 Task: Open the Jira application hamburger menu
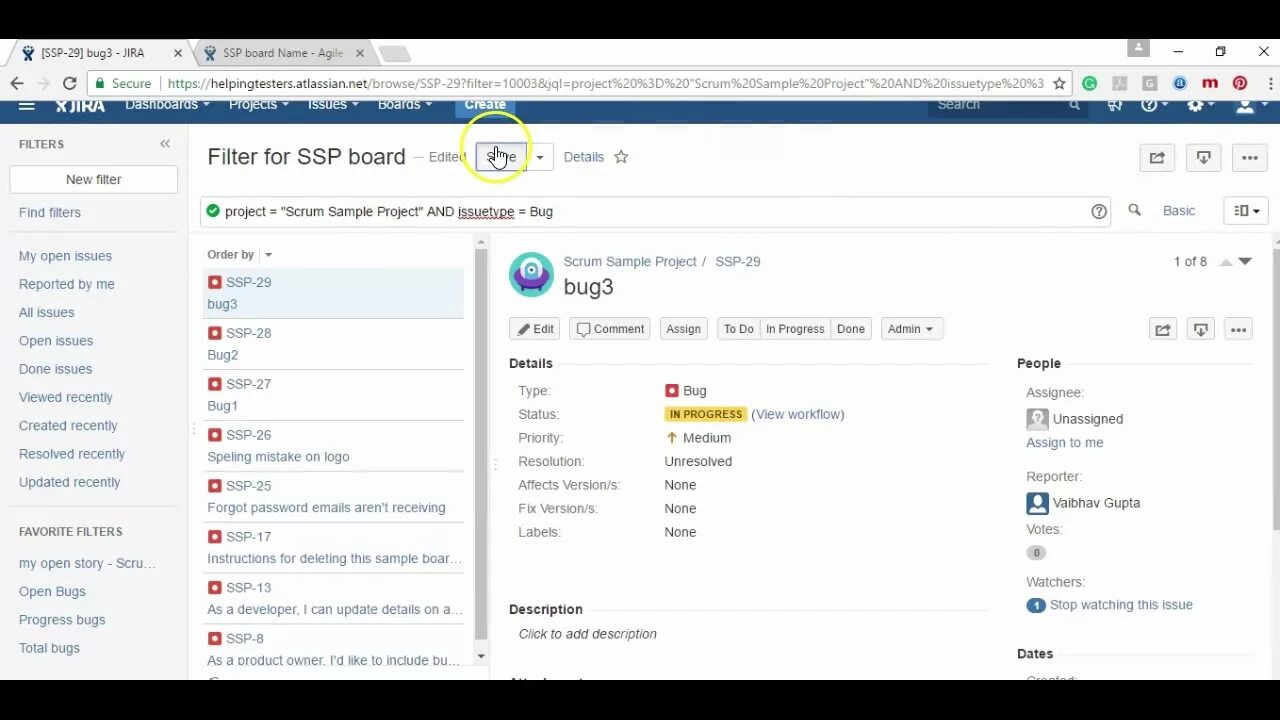click(26, 105)
